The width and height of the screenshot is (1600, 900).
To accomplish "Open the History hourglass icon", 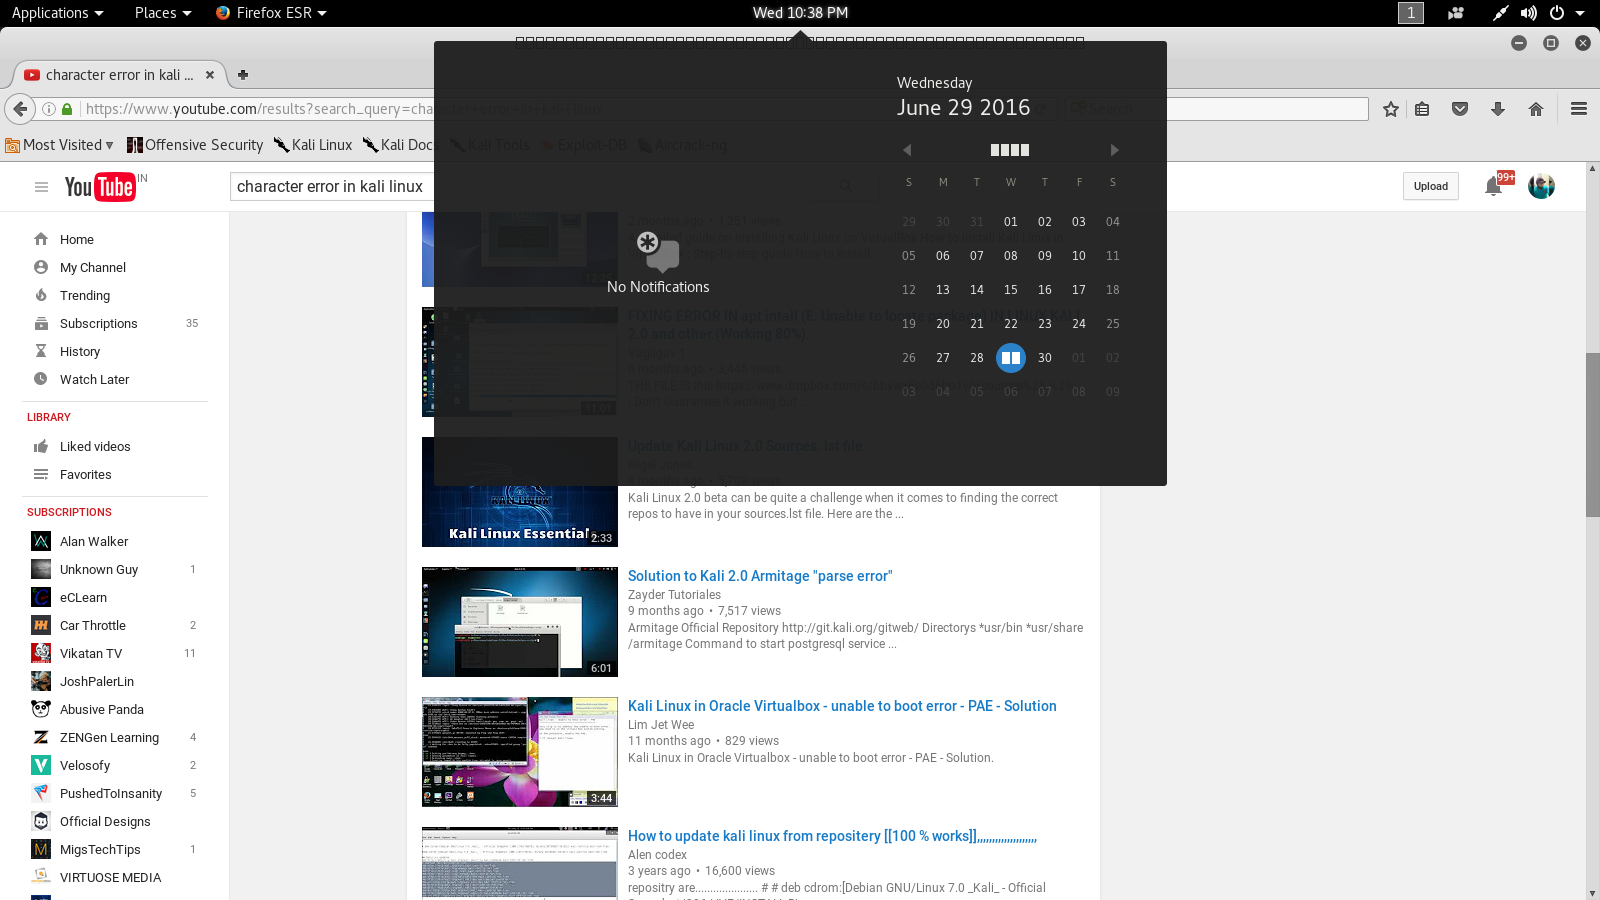I will point(41,351).
